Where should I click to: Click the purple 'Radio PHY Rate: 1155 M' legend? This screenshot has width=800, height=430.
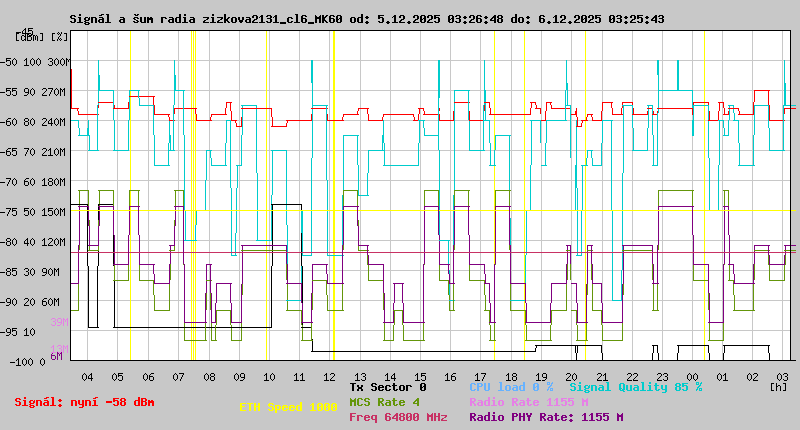[x=546, y=418]
